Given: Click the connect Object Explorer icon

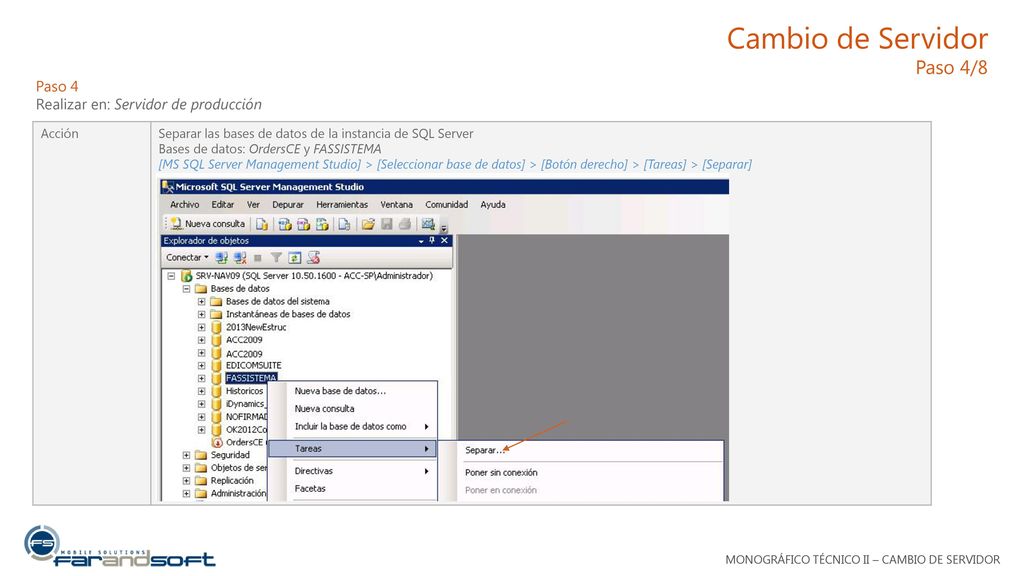Looking at the screenshot, I should point(222,258).
